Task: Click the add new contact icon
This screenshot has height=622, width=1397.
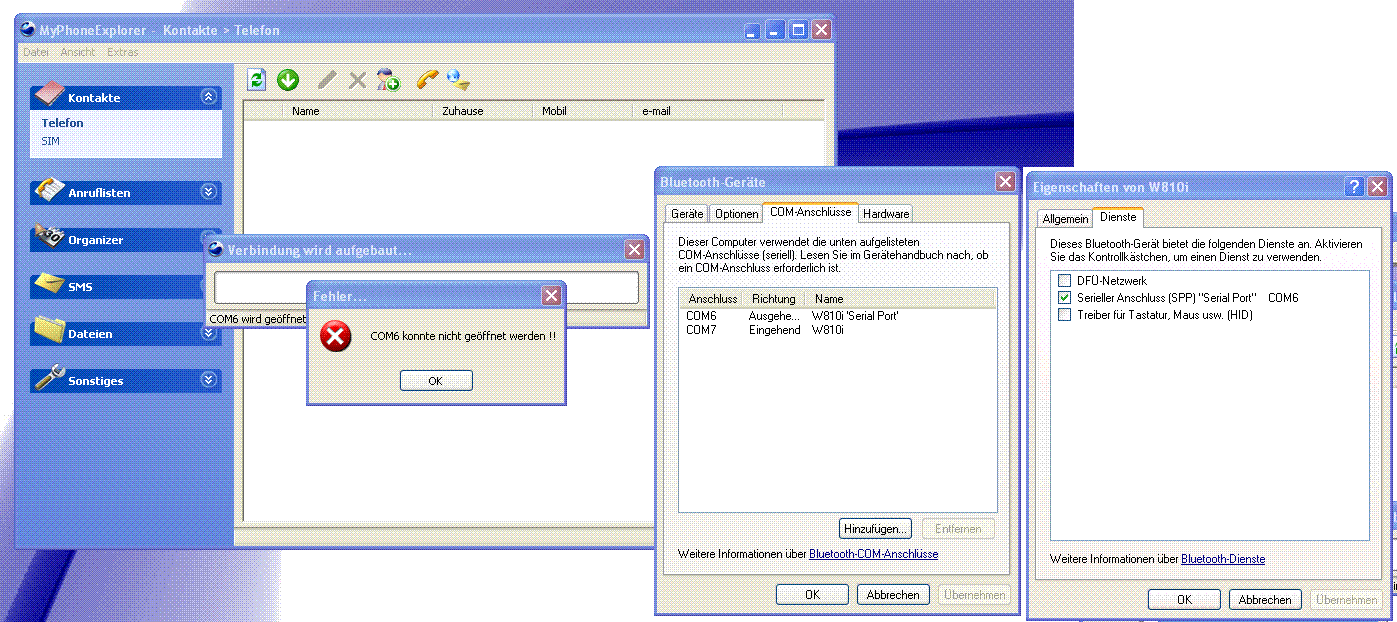Action: (388, 81)
